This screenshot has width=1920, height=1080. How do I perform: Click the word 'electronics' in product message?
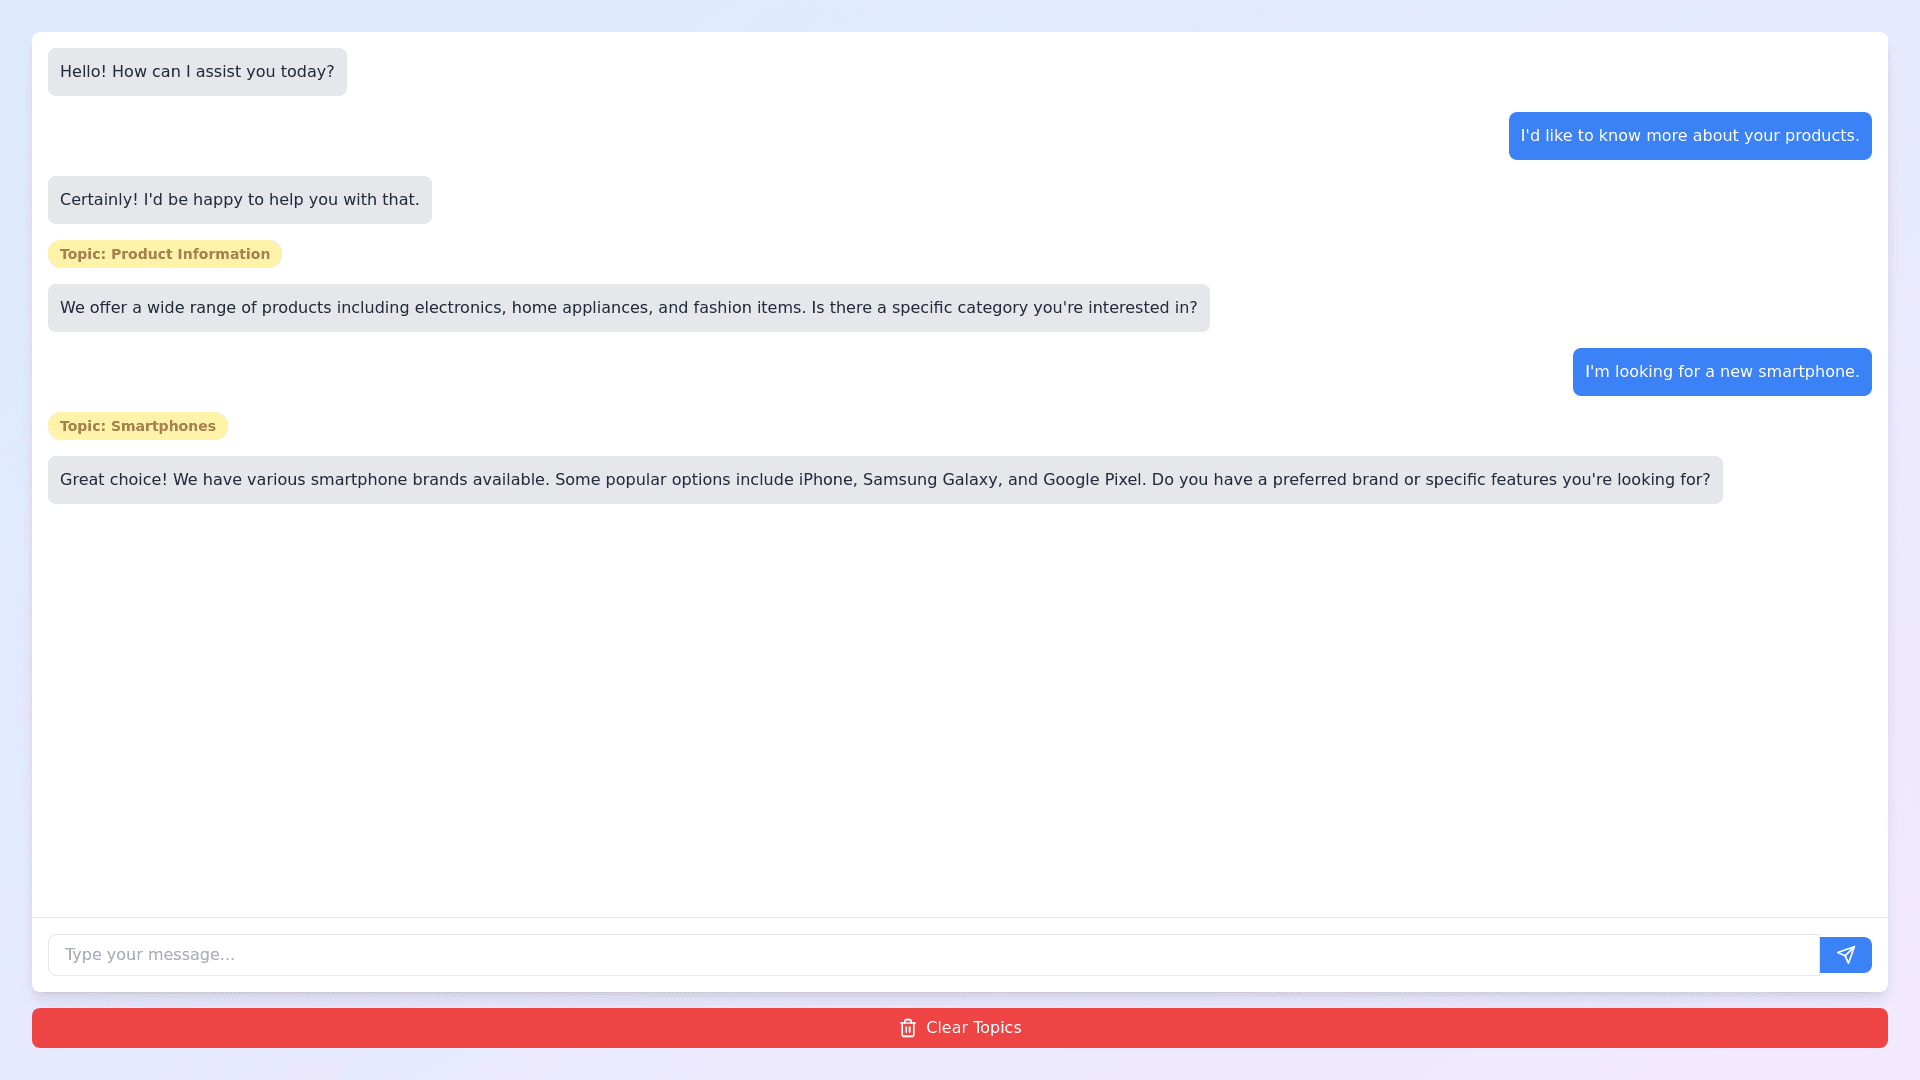coord(457,308)
